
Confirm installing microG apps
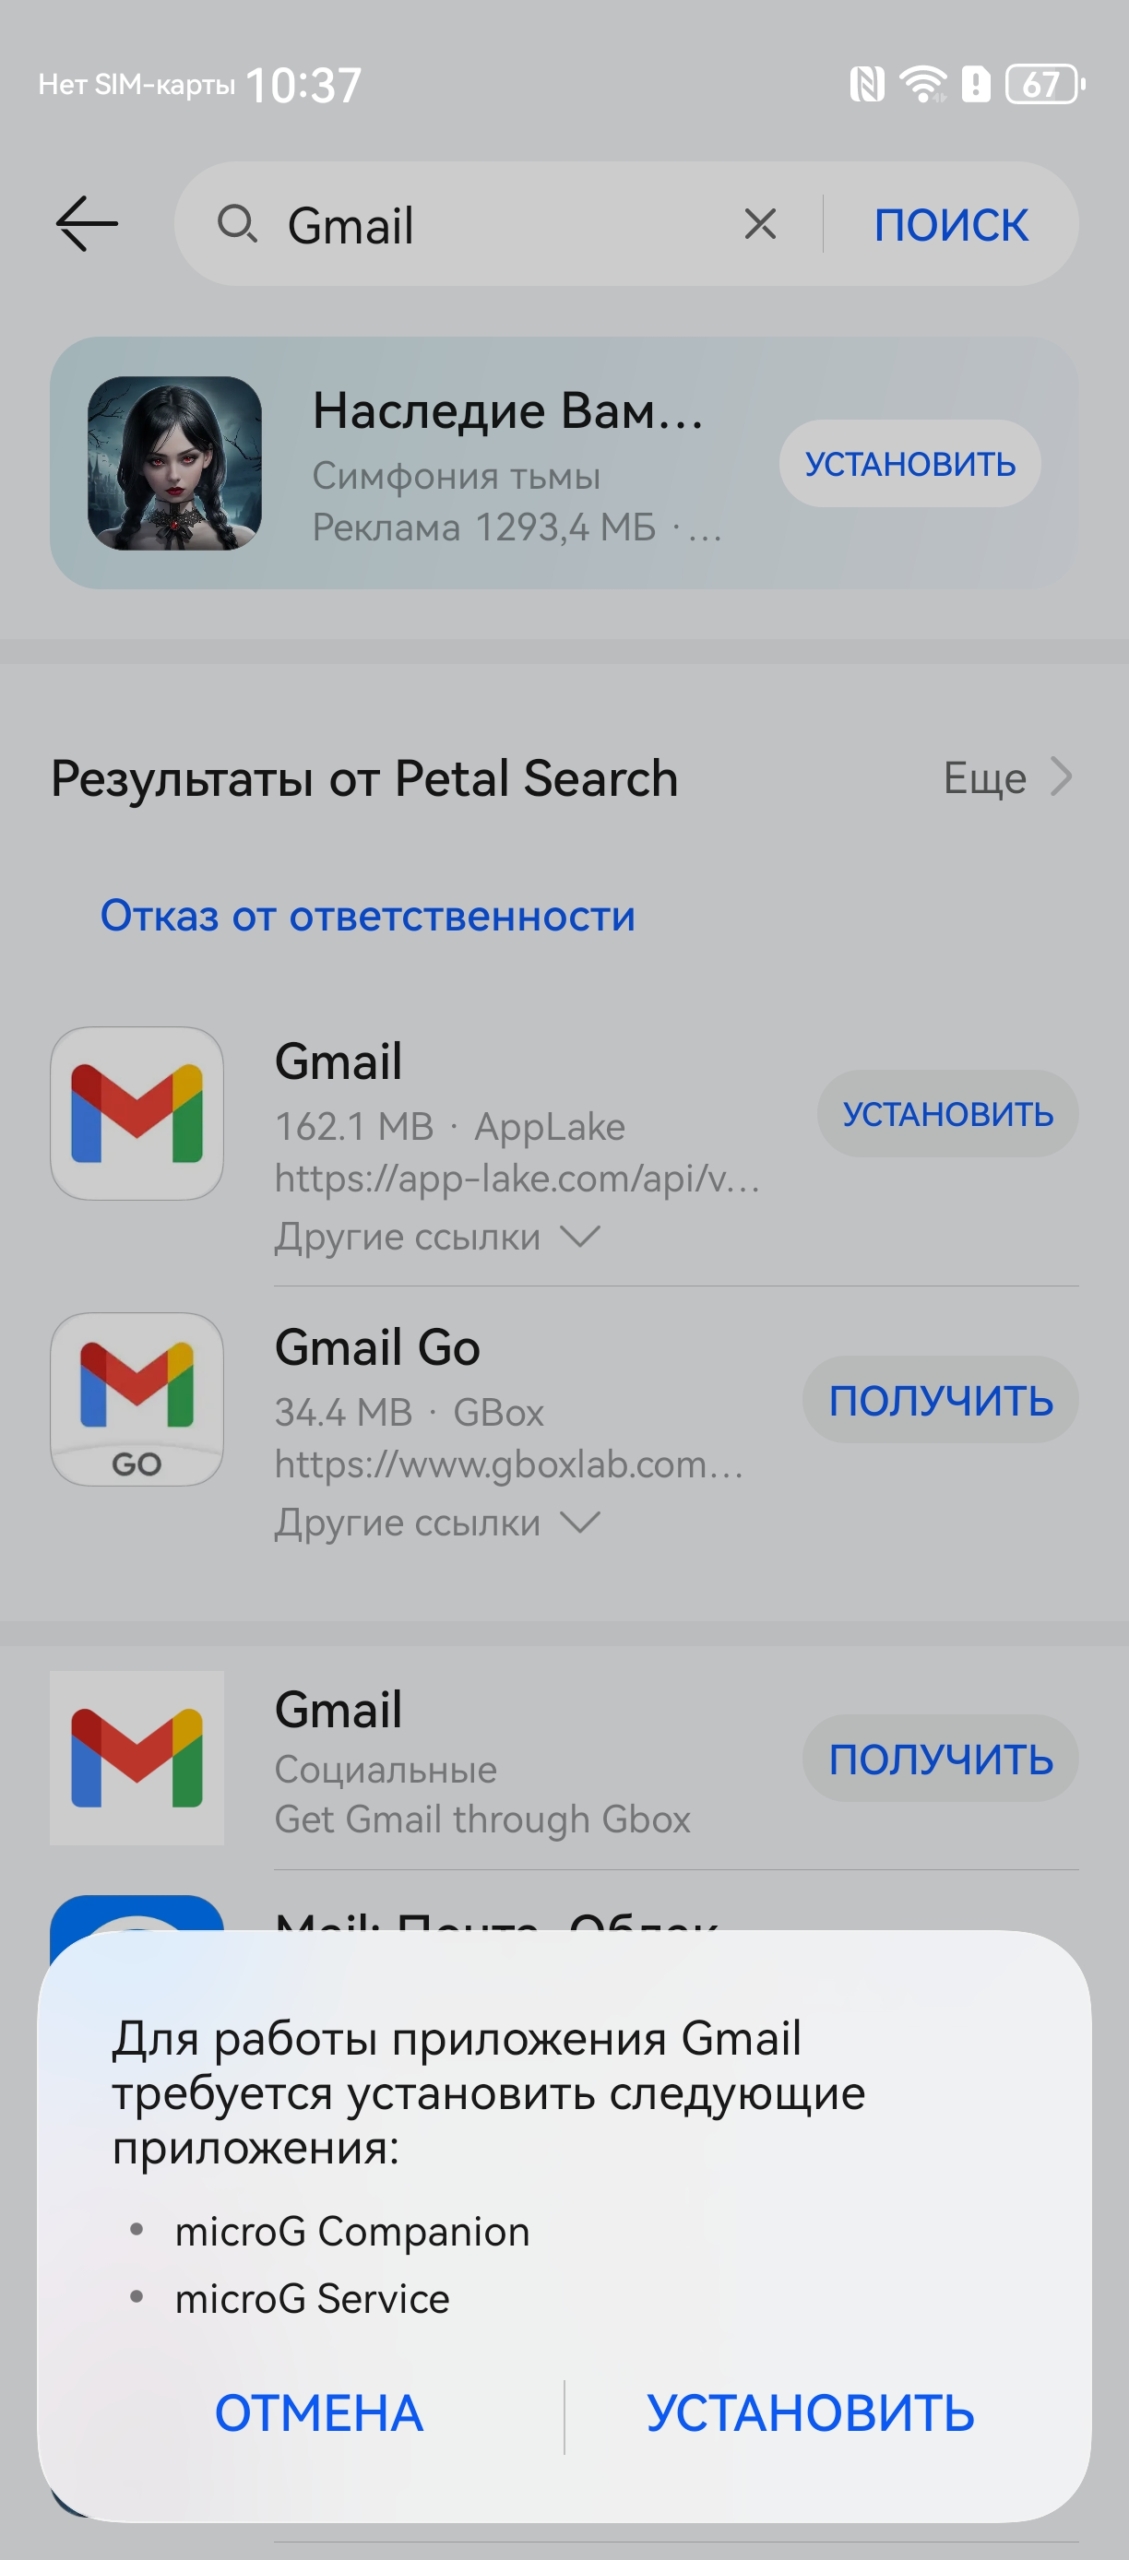coord(810,2414)
